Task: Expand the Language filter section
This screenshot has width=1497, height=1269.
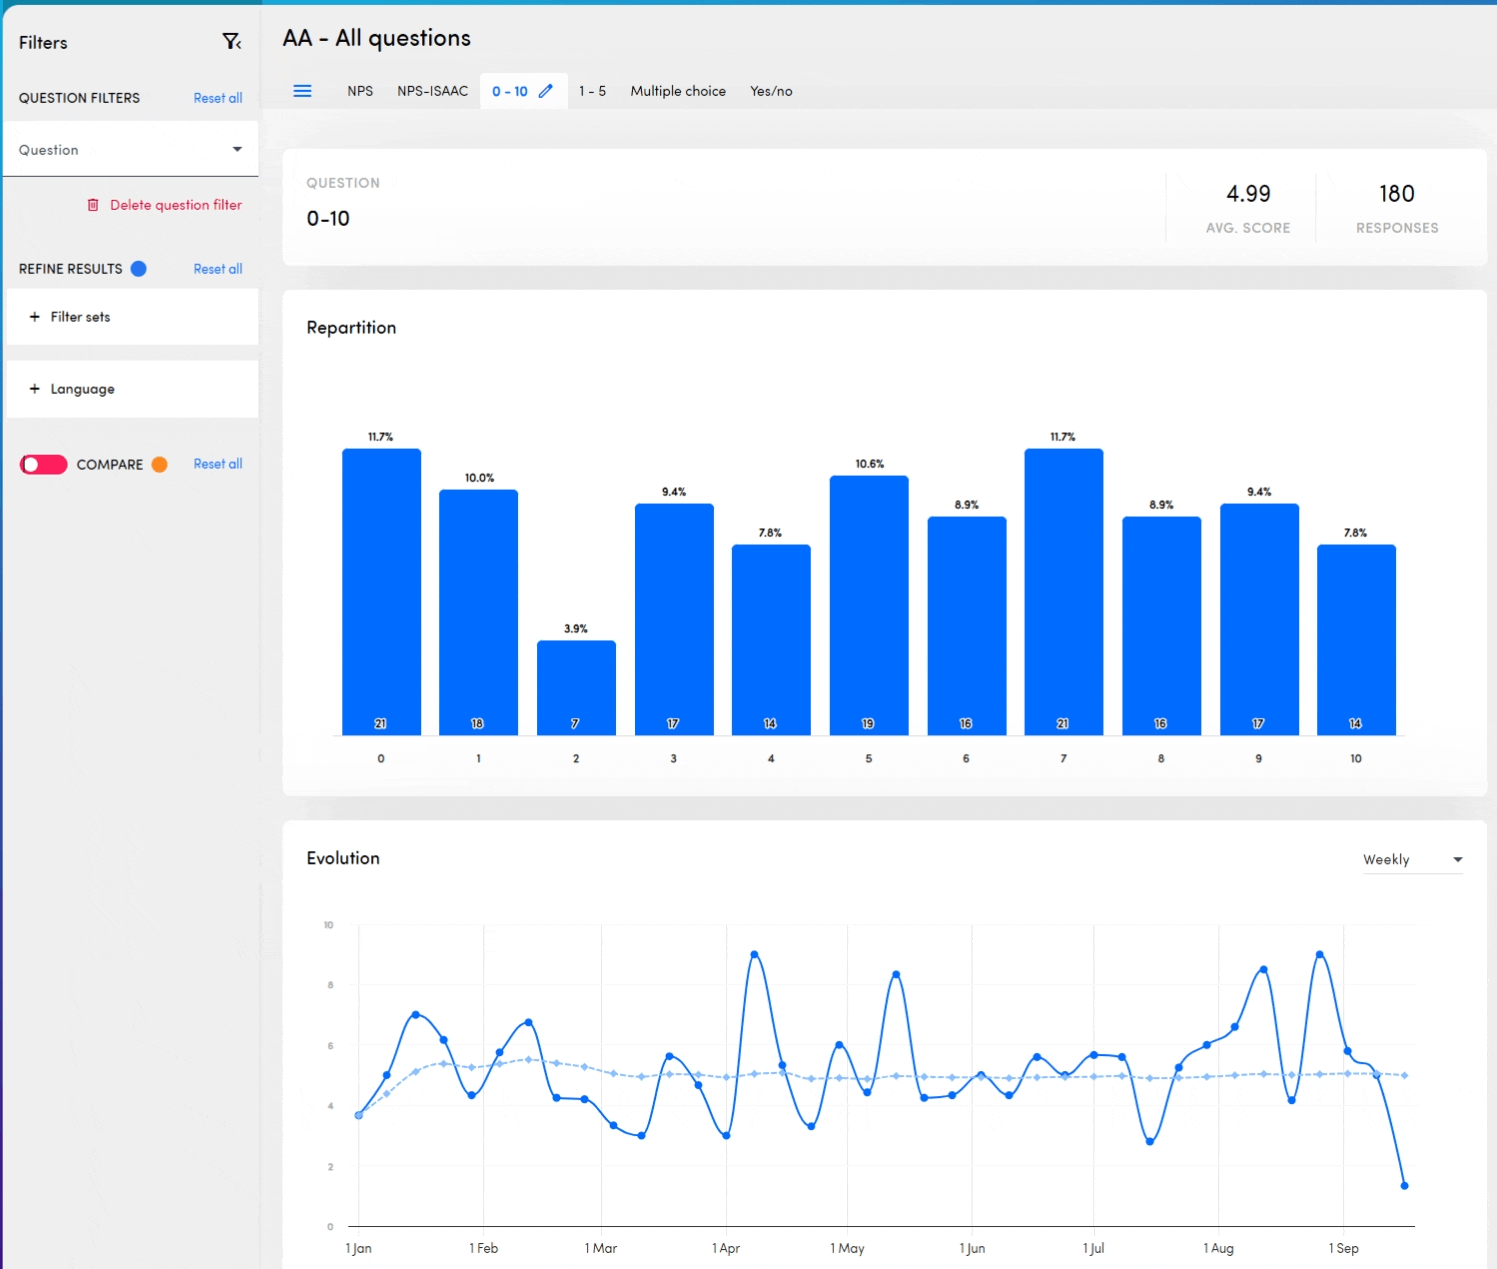Action: point(83,389)
